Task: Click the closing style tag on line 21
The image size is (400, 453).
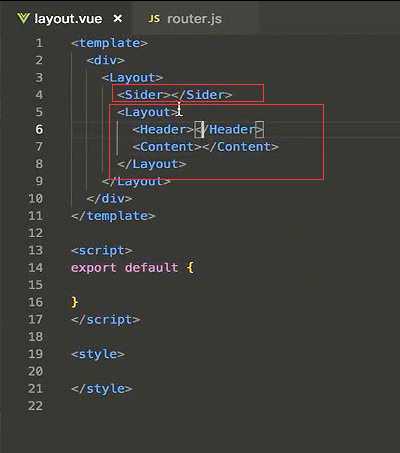Action: coord(102,389)
